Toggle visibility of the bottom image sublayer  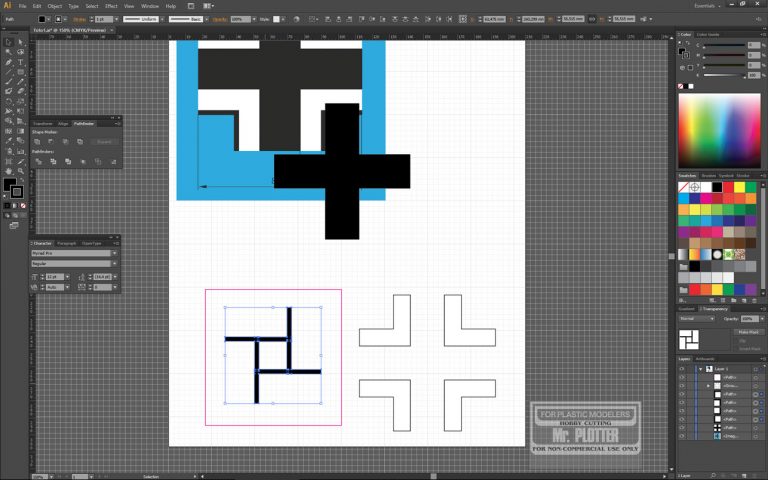coord(682,436)
